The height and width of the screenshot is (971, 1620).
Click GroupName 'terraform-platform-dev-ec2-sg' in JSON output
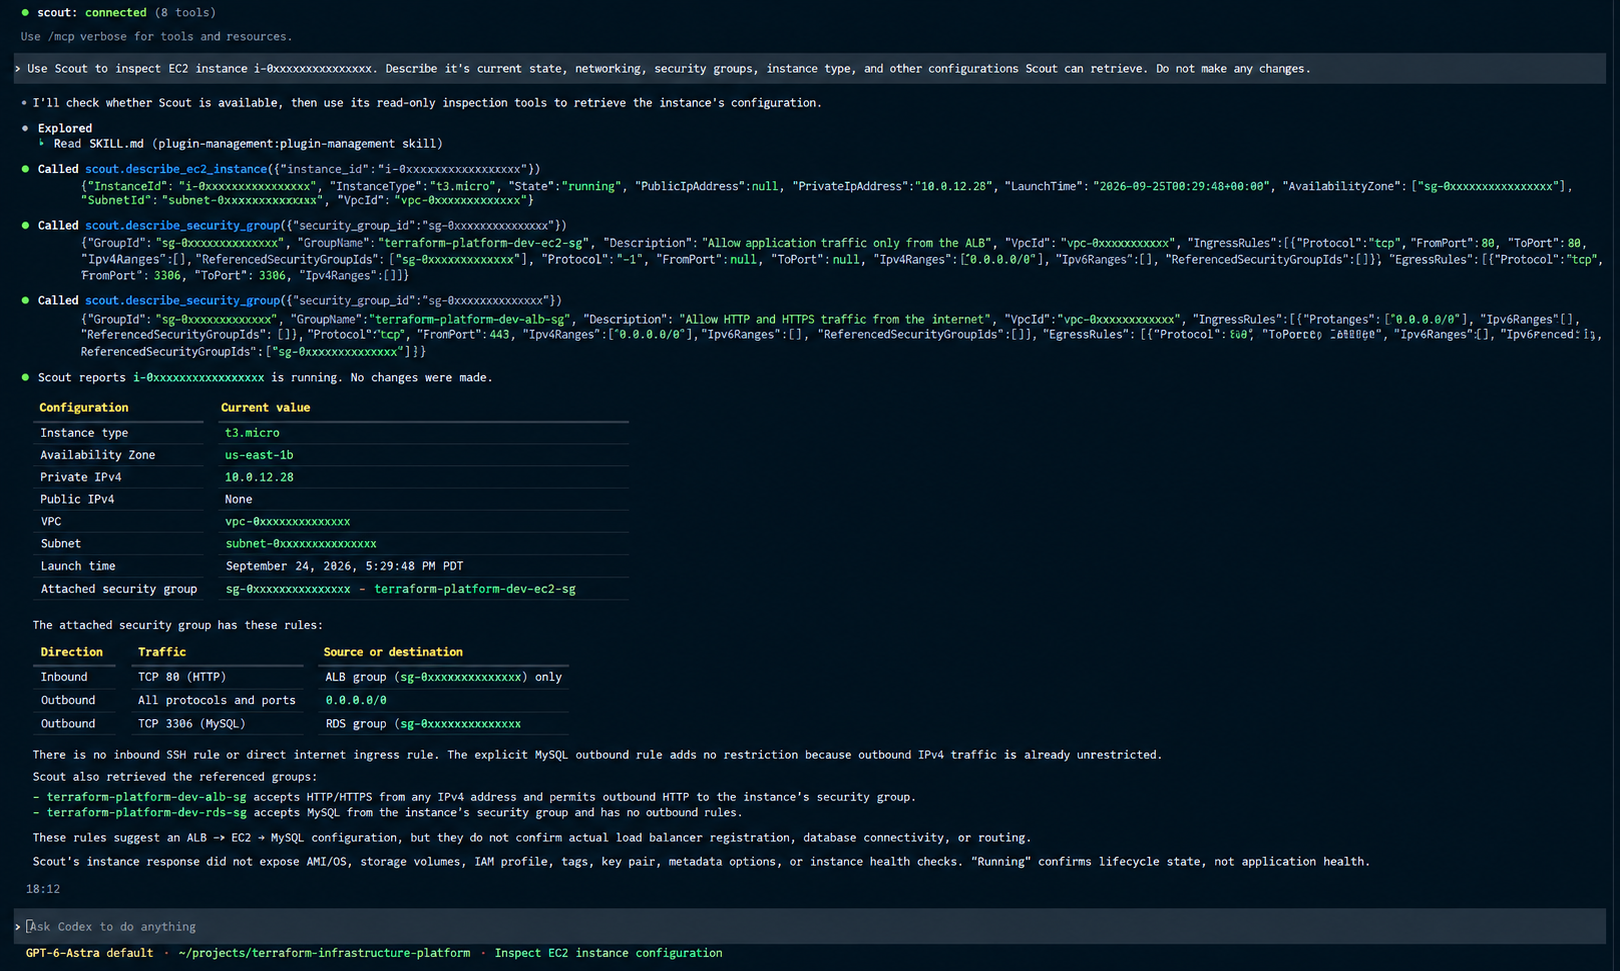[x=482, y=243]
